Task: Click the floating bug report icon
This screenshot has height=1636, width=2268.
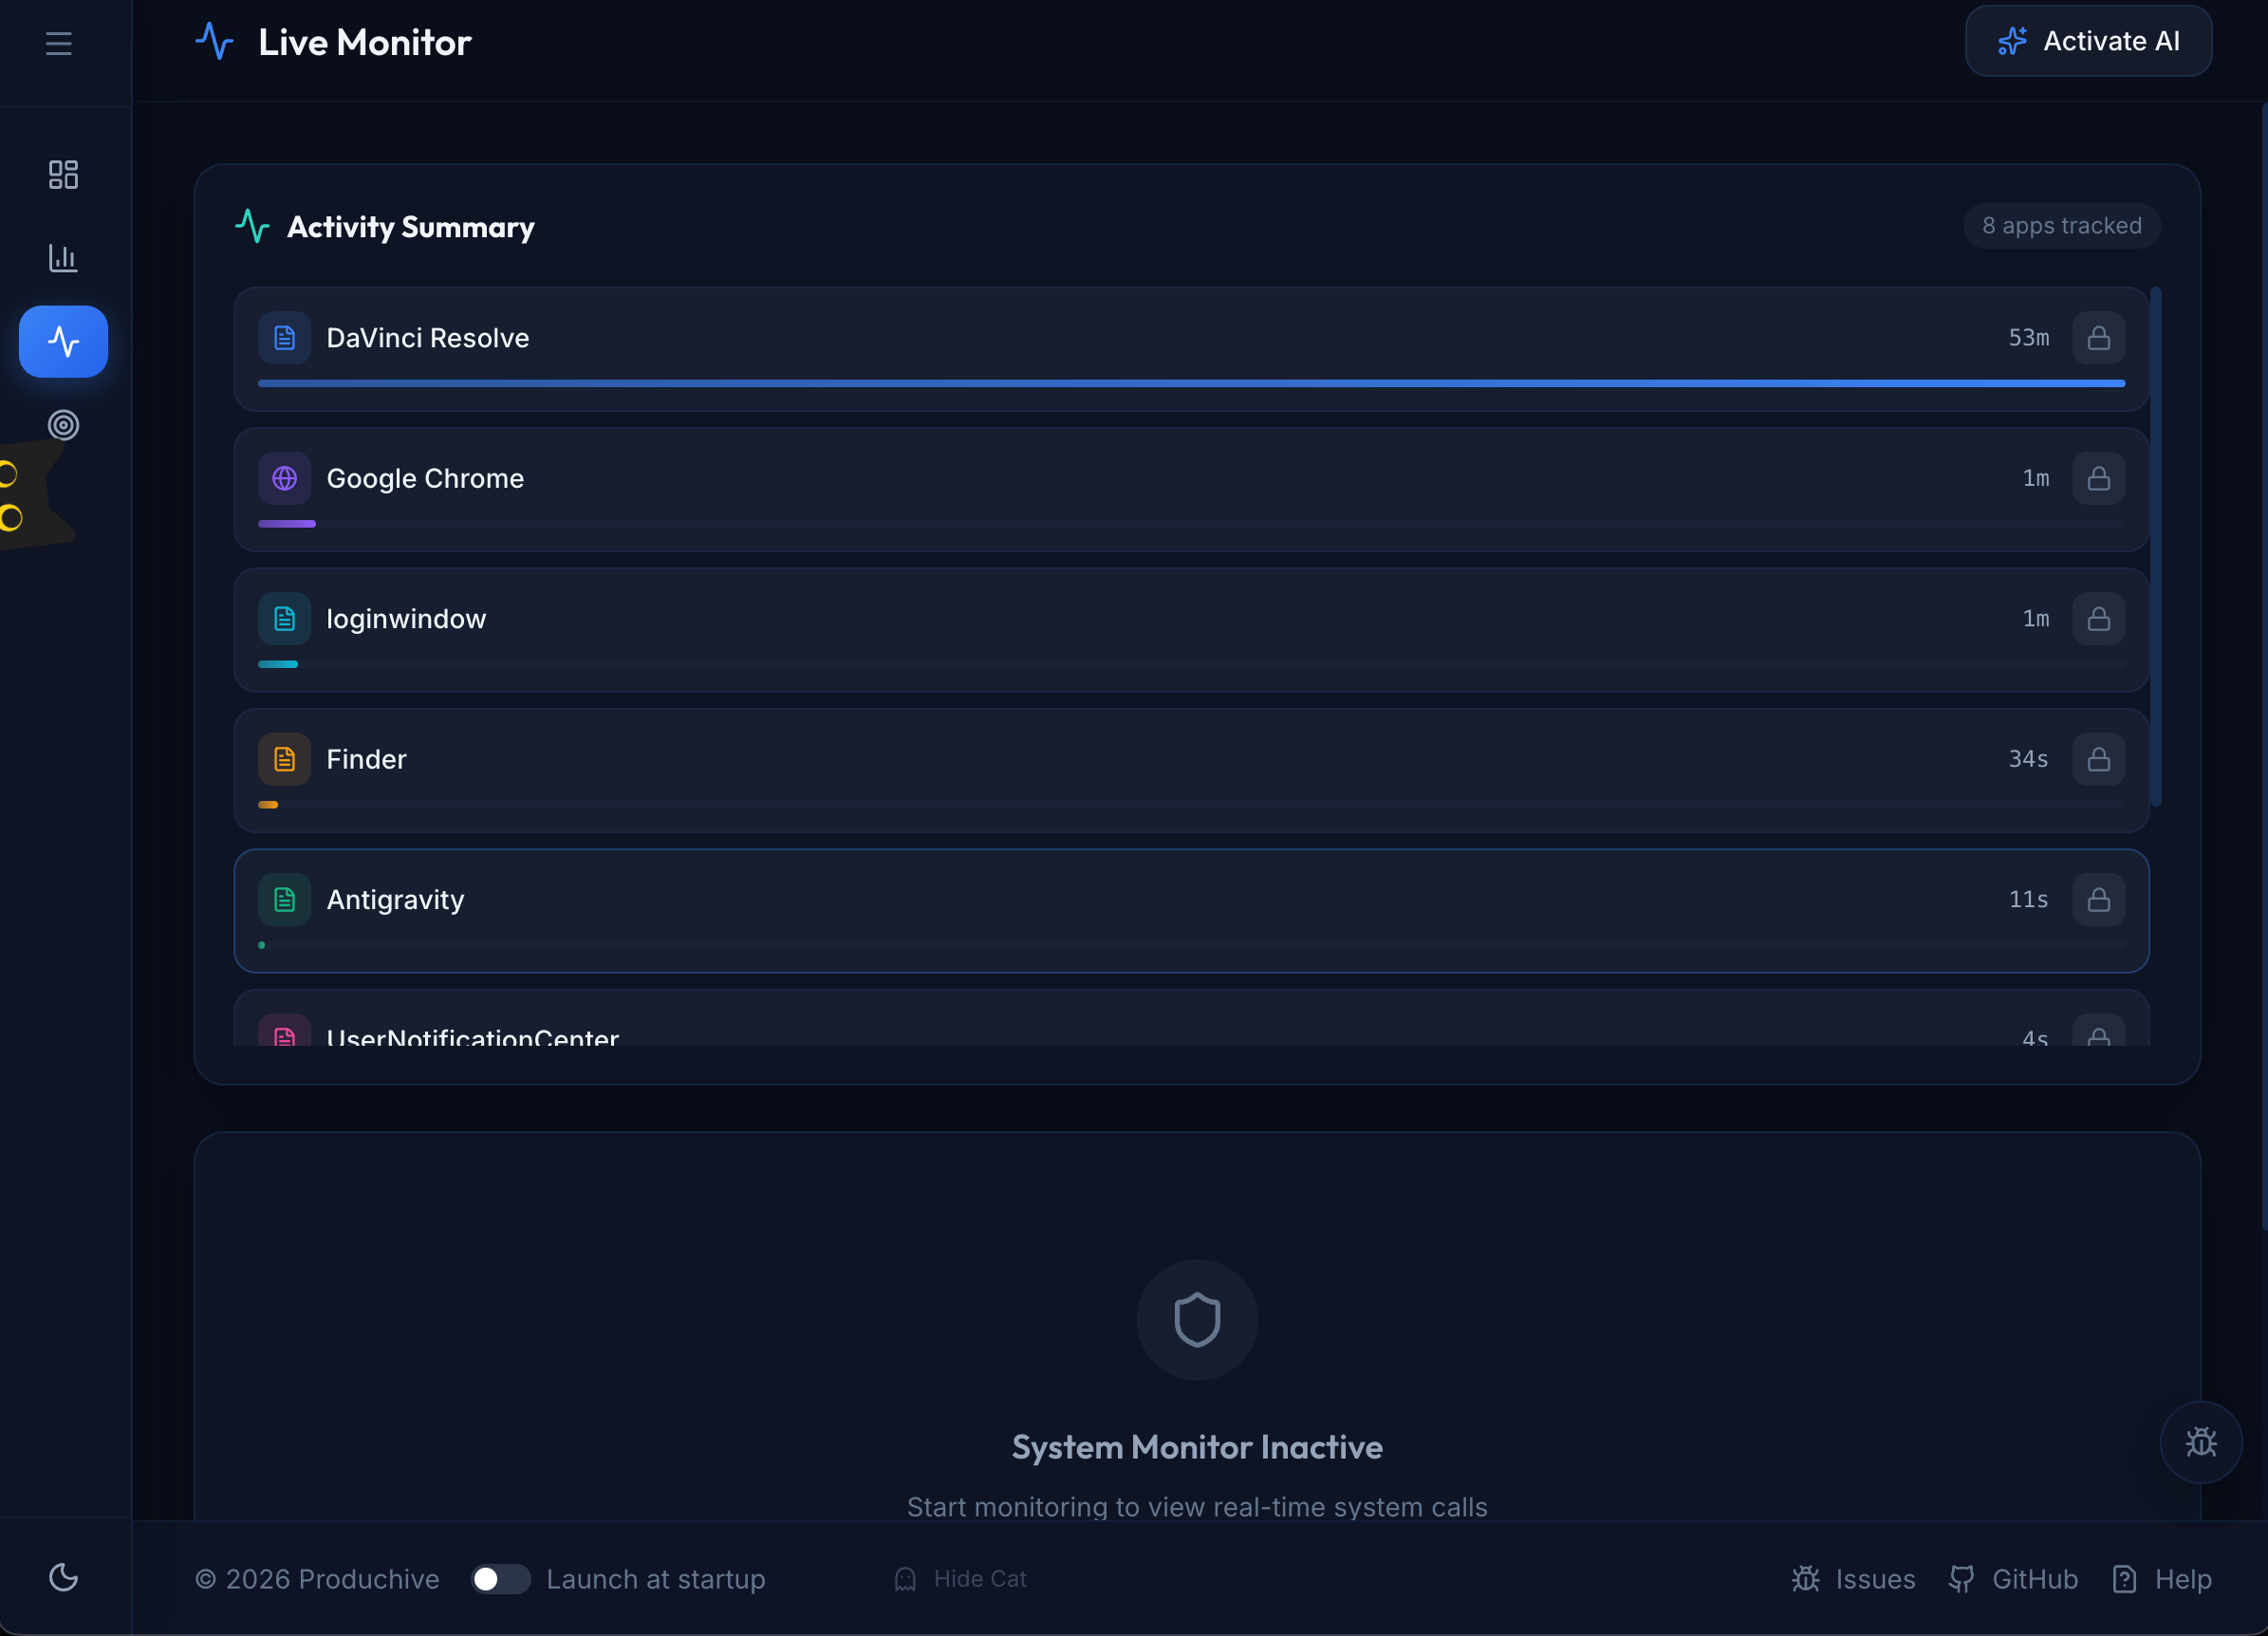Action: point(2202,1442)
